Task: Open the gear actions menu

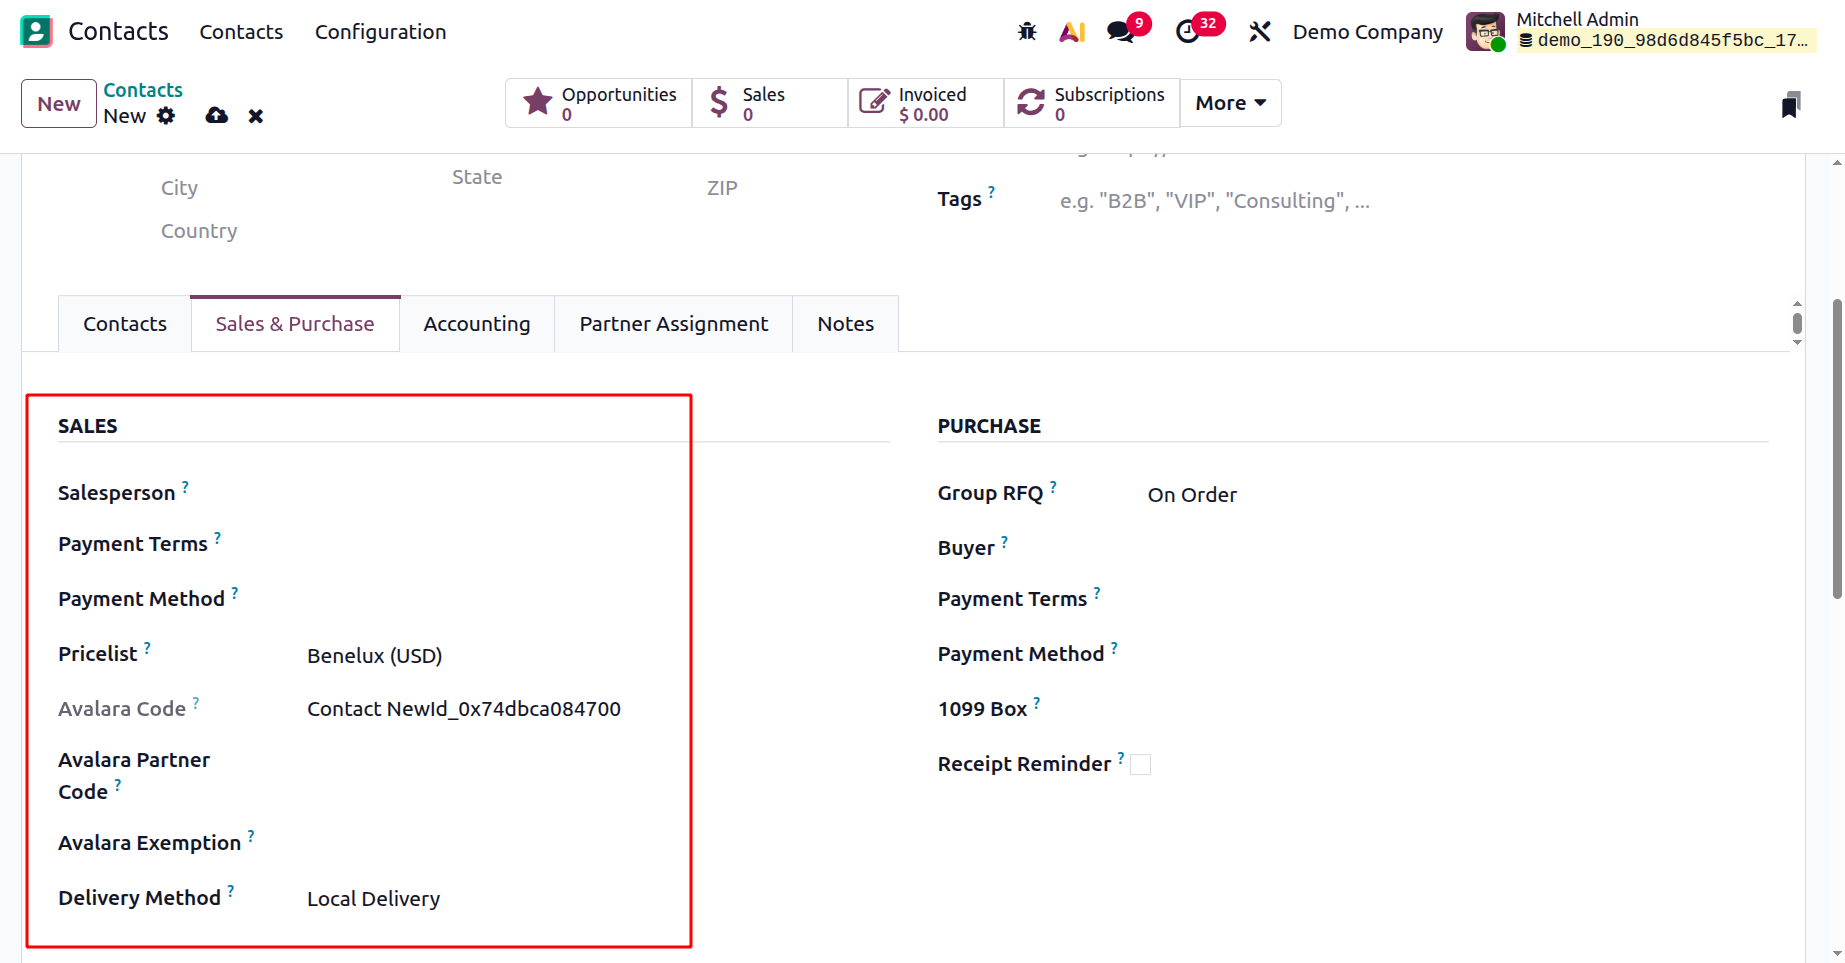Action: [166, 116]
